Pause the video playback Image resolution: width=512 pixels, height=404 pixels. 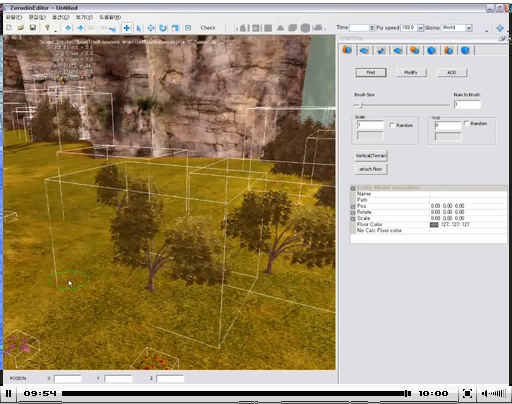pyautogui.click(x=8, y=393)
